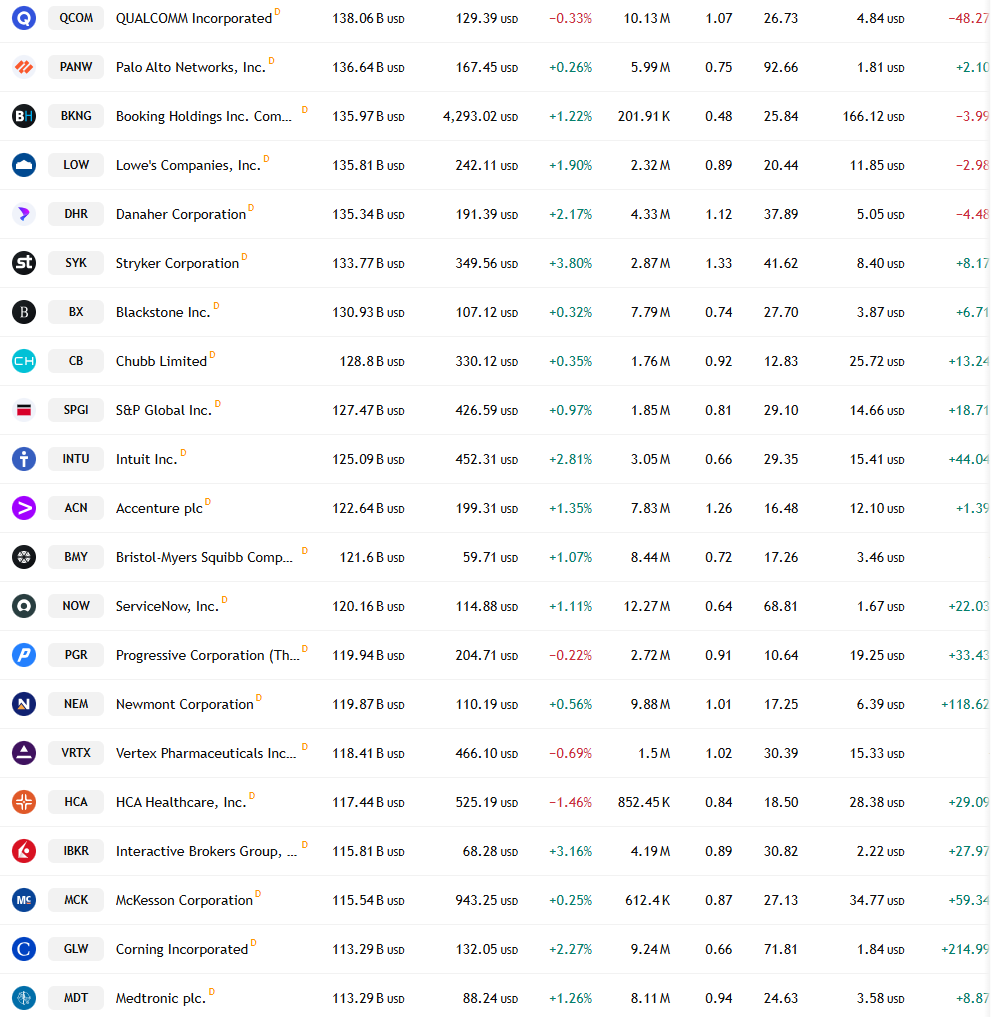Image resolution: width=991 pixels, height=1017 pixels.
Task: Open the BMY ticker badge
Action: (x=76, y=556)
